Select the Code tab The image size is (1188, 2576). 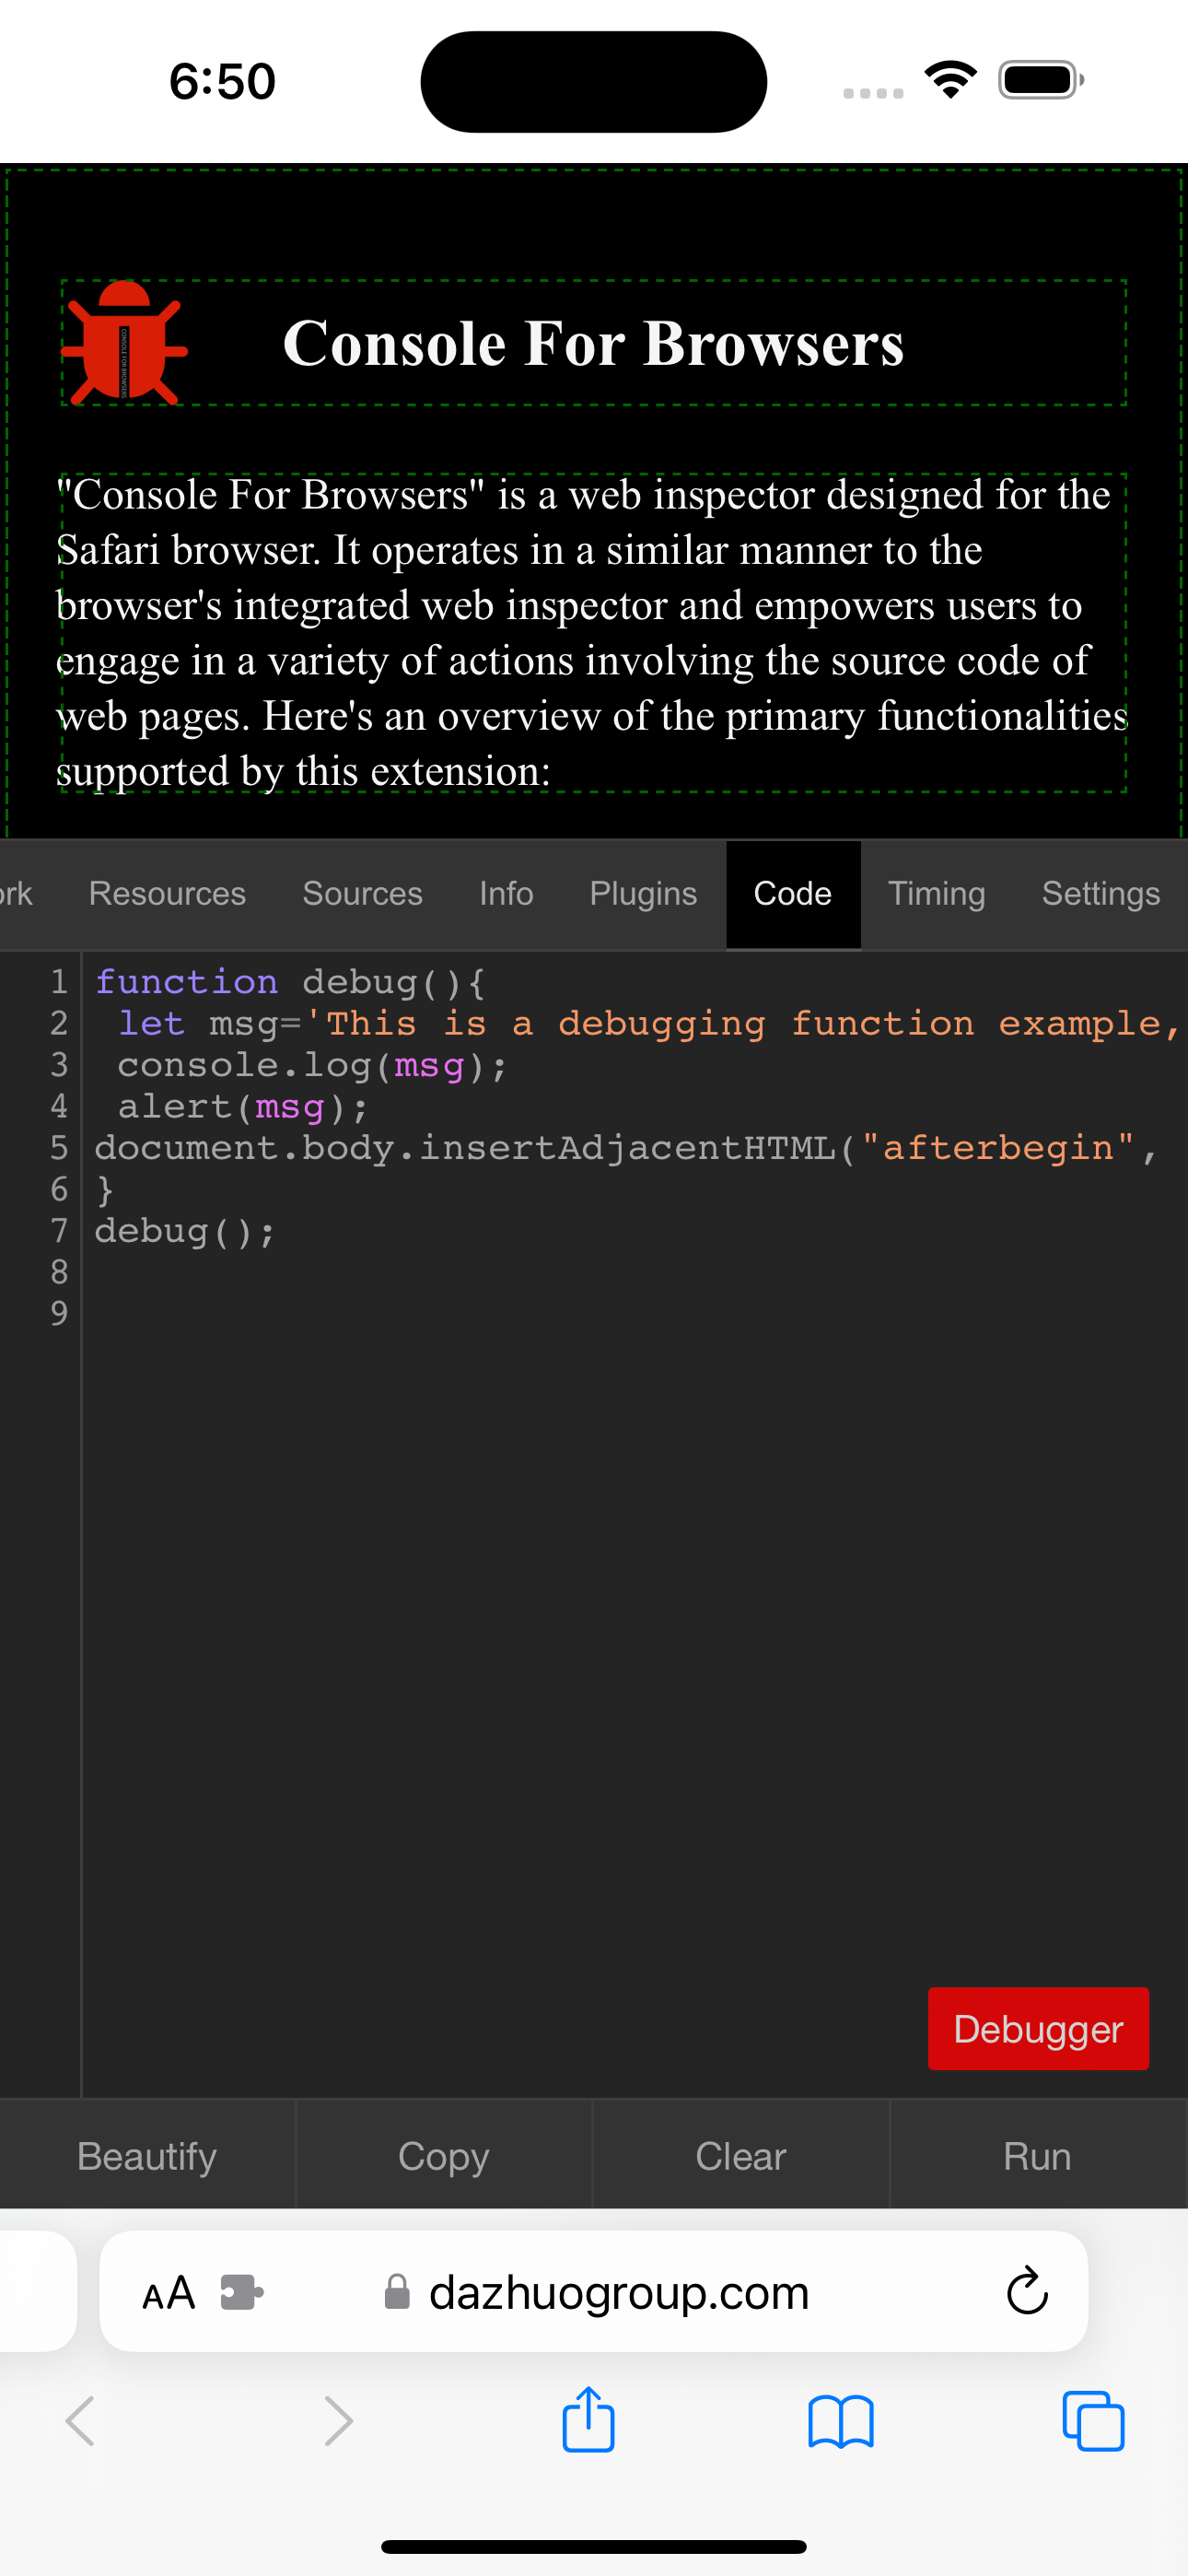(x=793, y=893)
